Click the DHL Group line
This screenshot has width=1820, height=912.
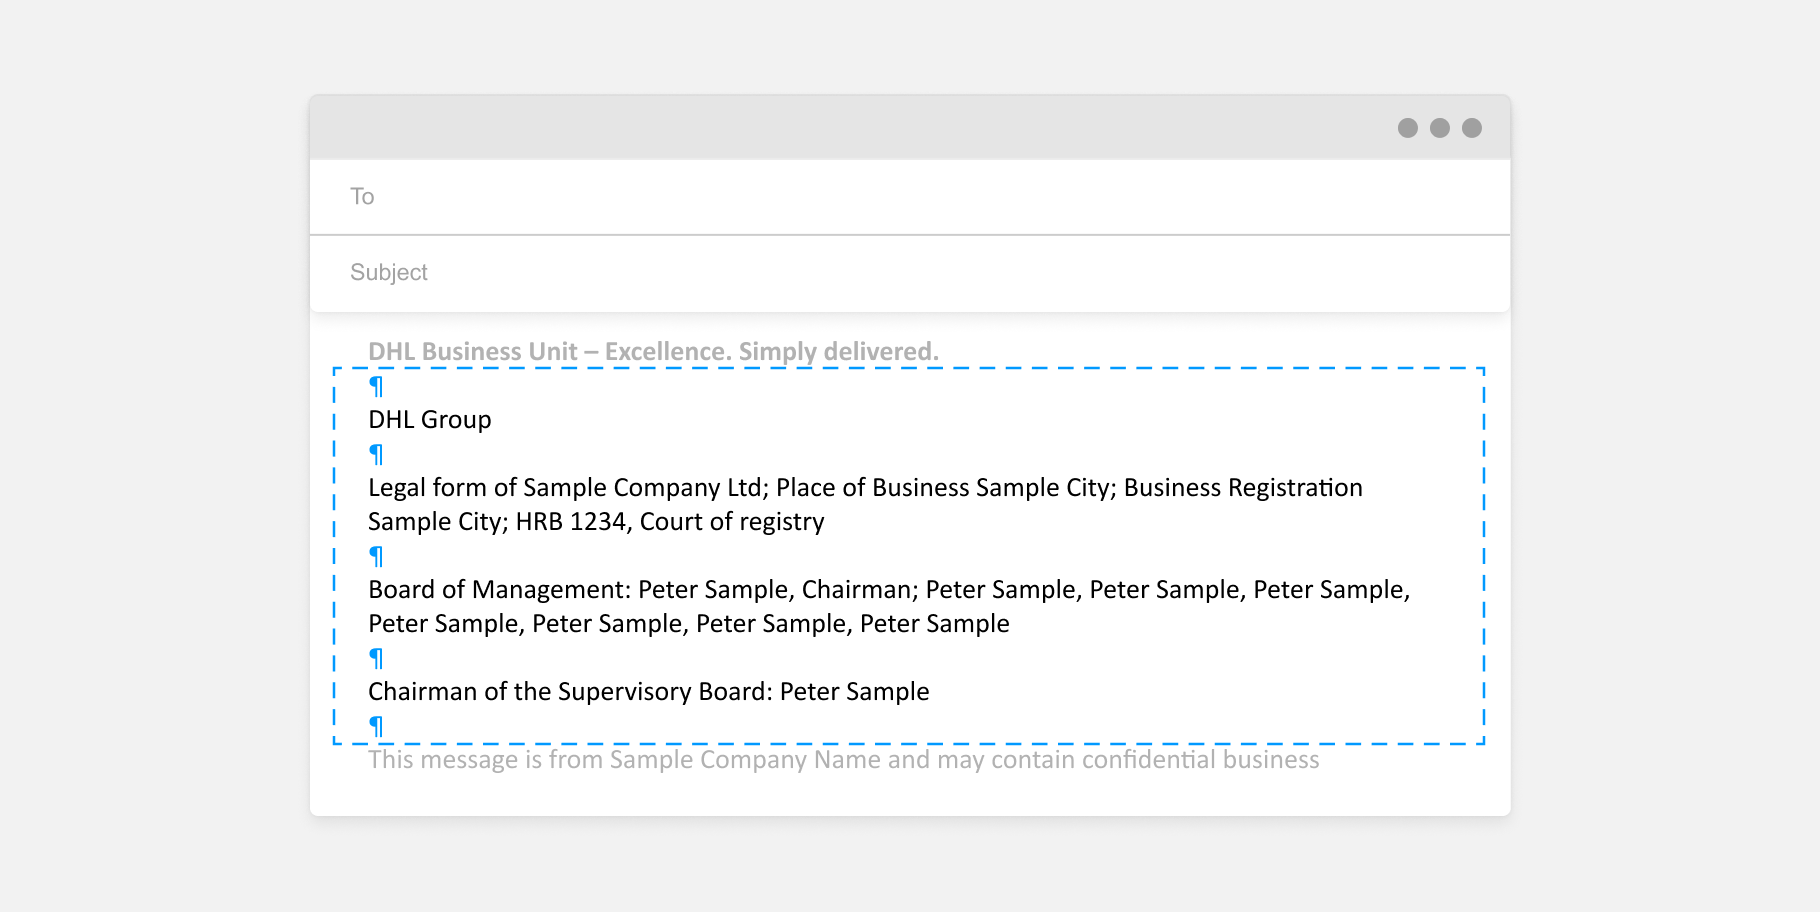click(429, 419)
